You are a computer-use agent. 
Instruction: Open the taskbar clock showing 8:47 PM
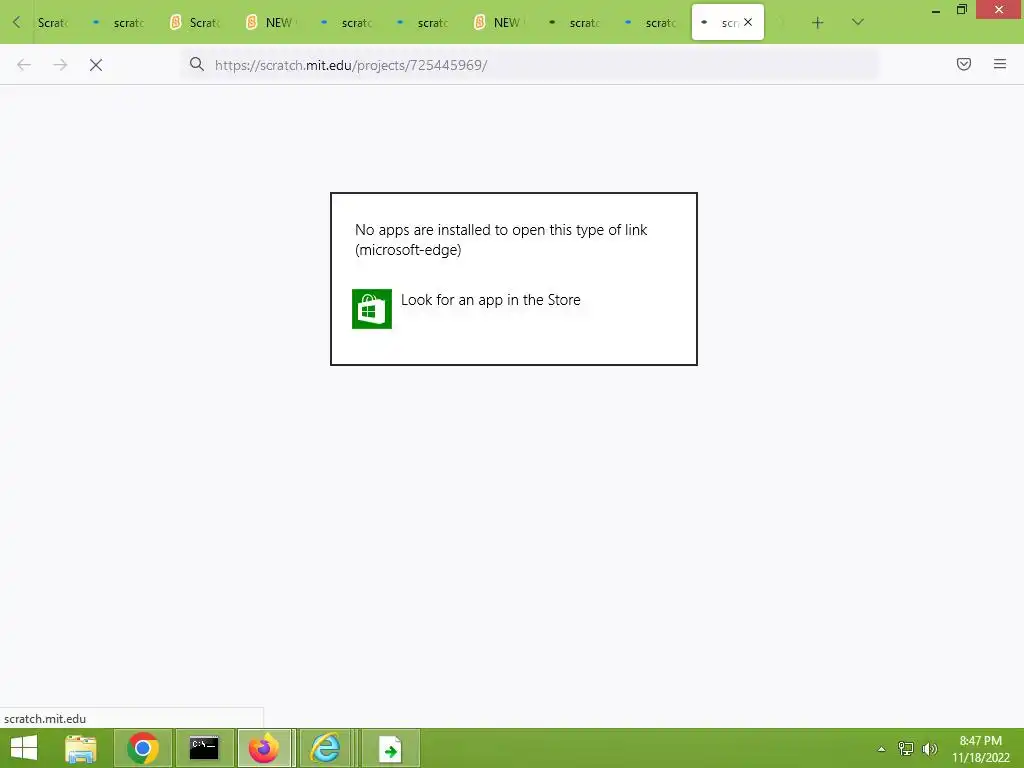980,749
